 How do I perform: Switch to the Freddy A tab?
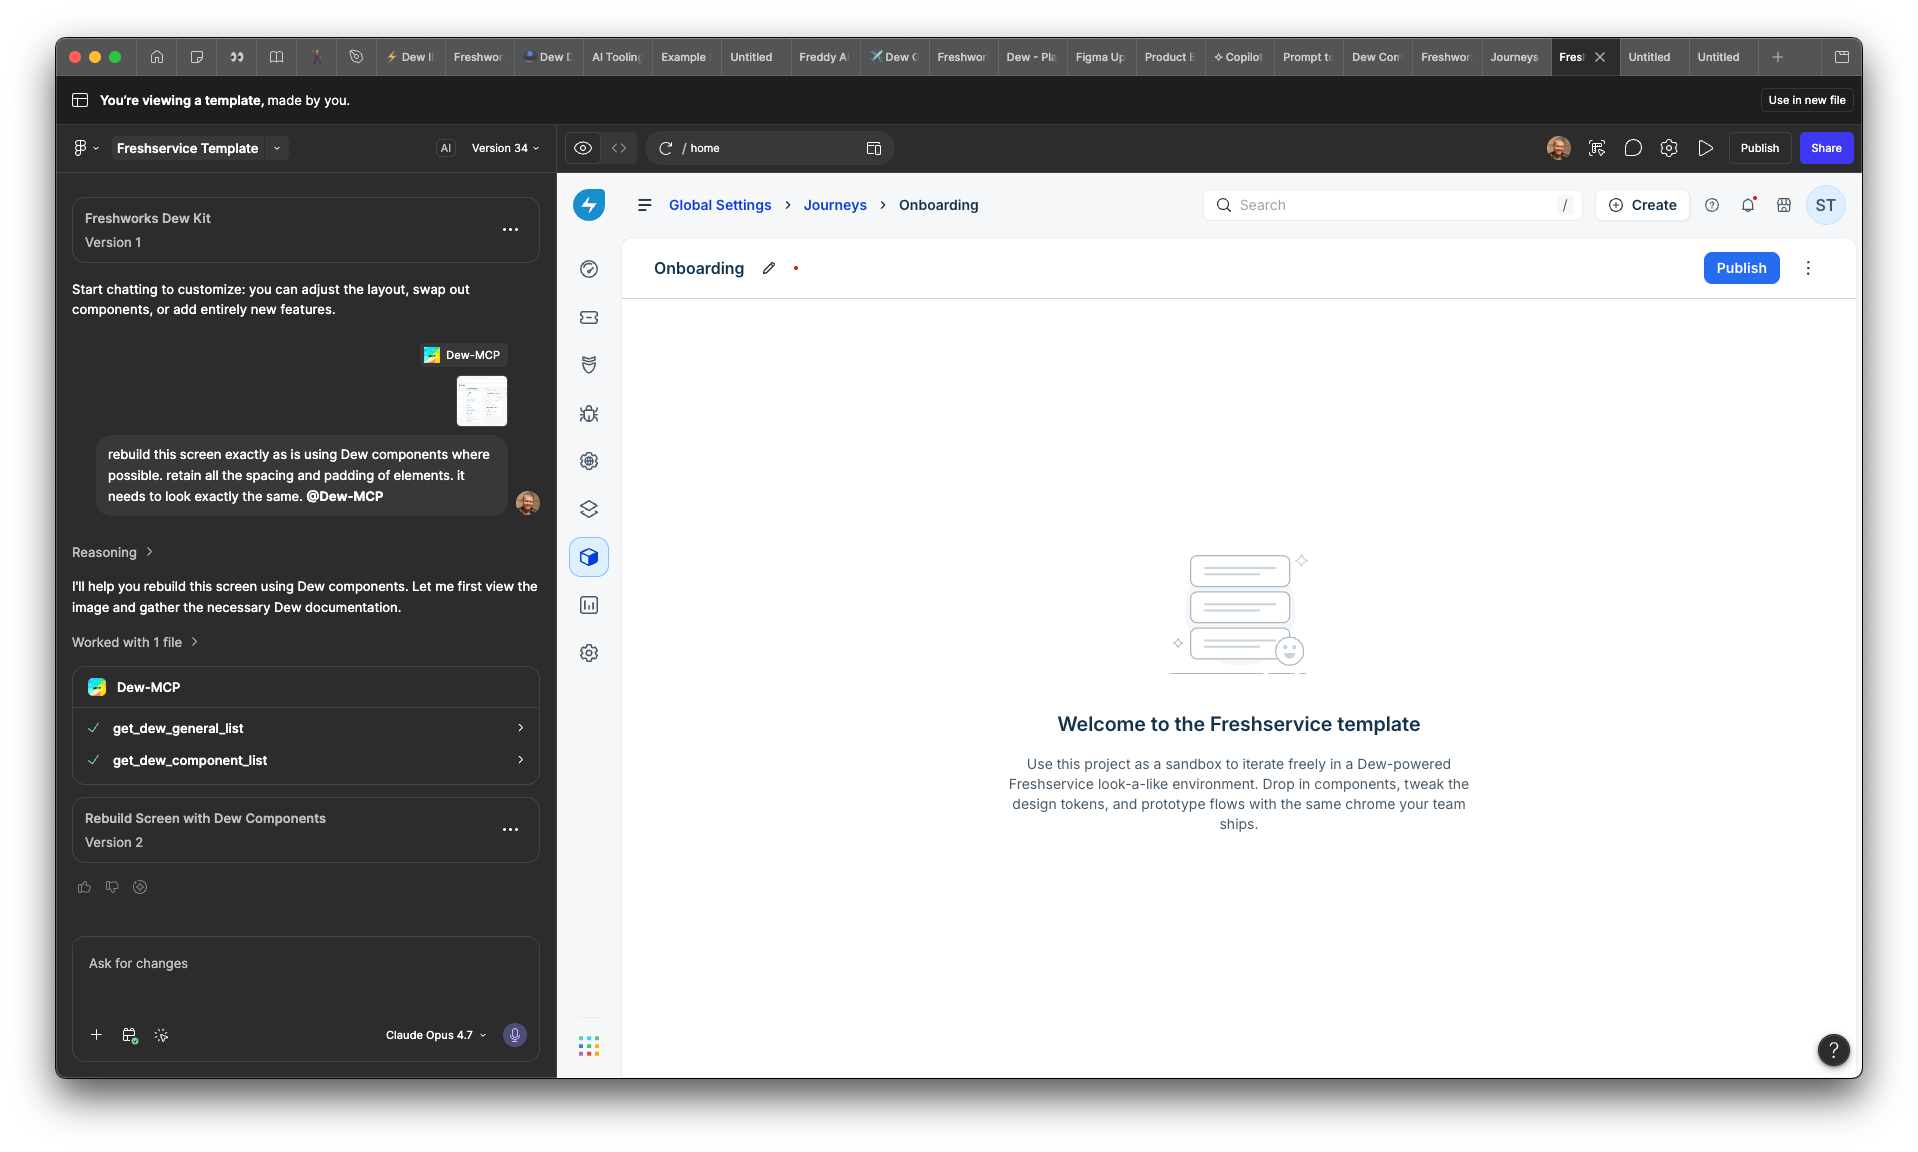click(x=823, y=57)
